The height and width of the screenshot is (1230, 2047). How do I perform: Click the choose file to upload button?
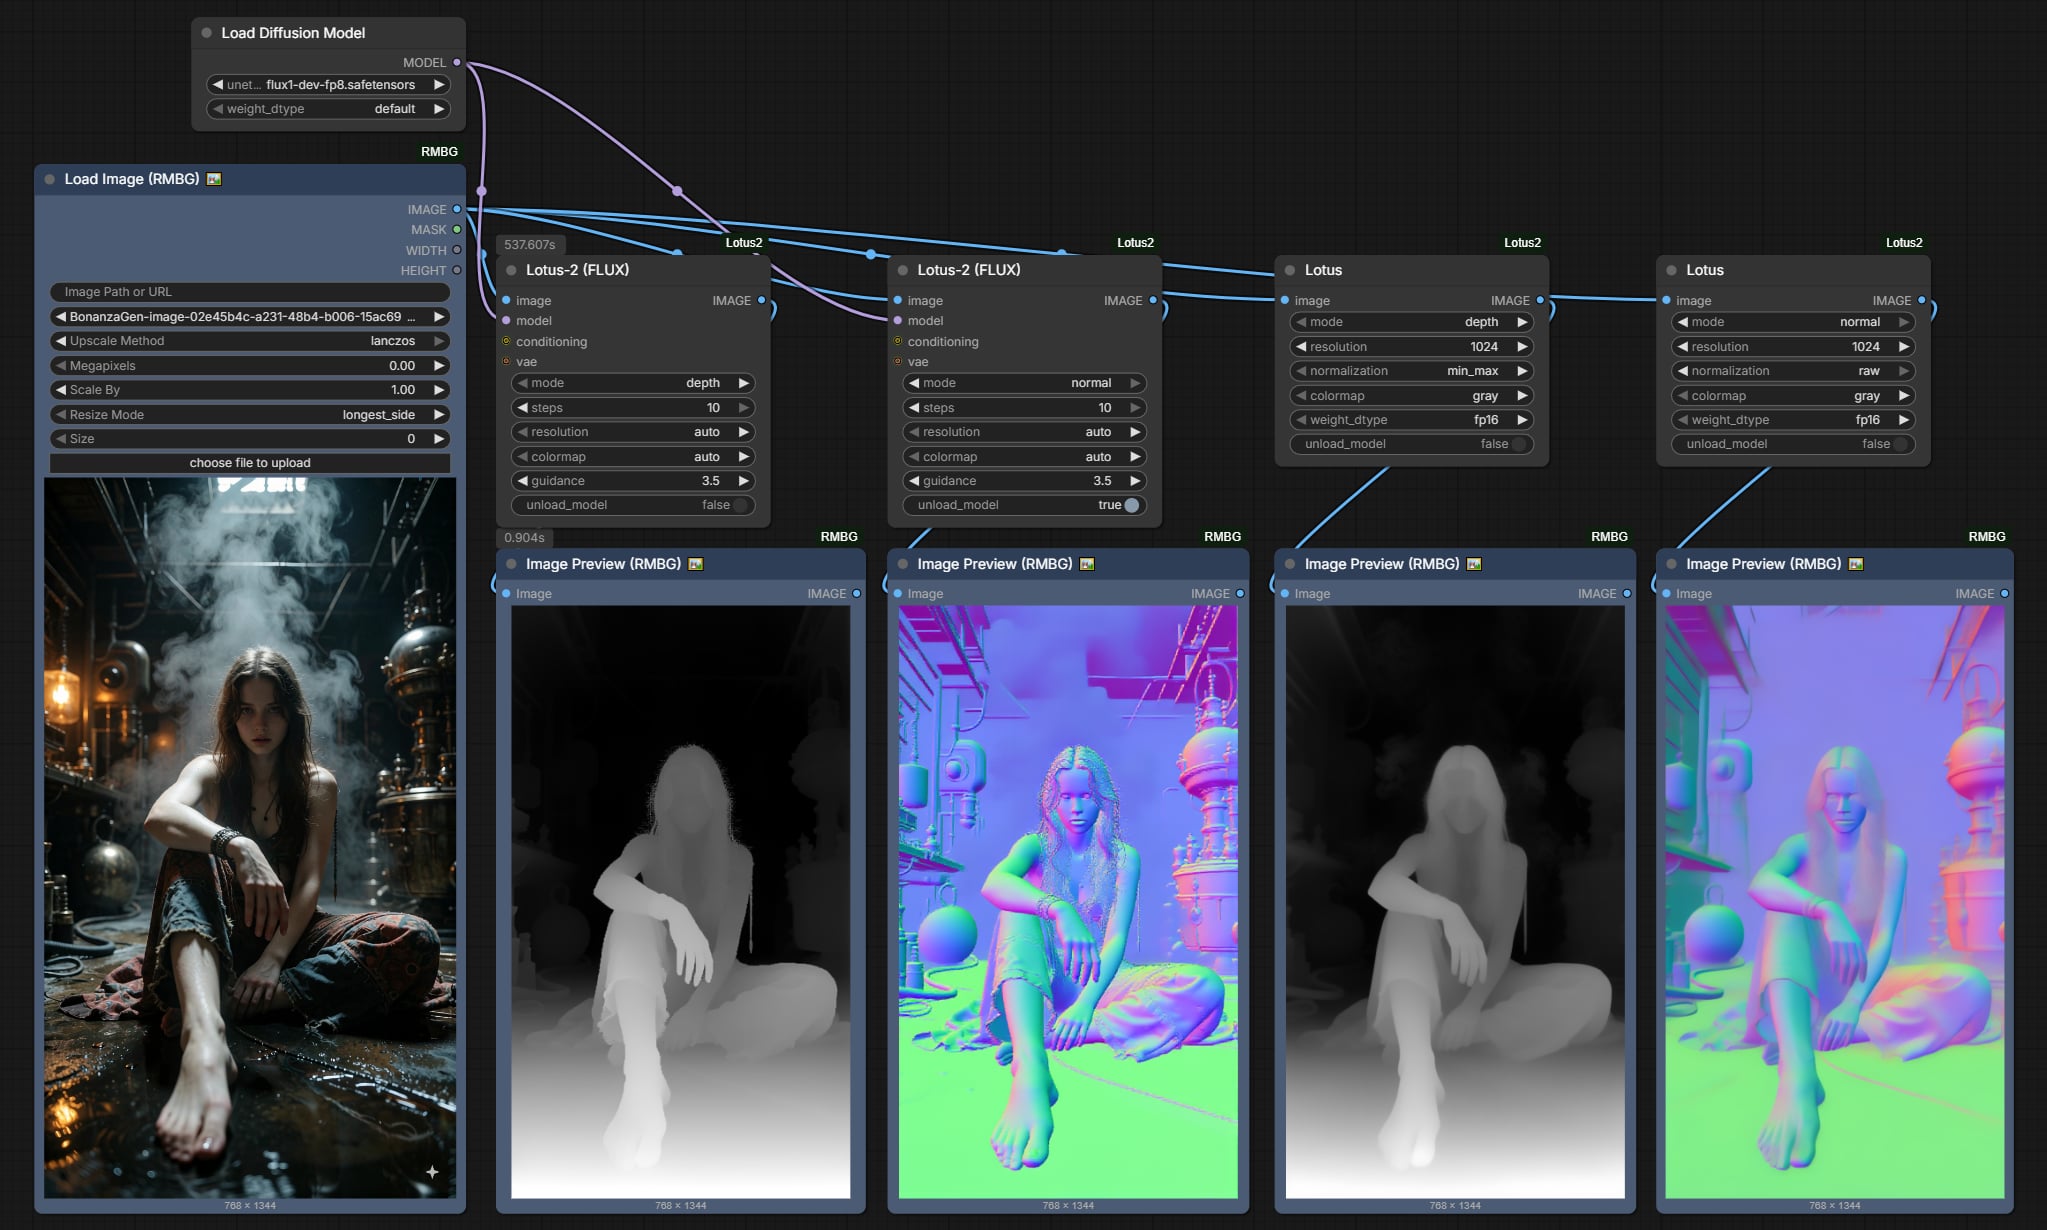pos(250,463)
